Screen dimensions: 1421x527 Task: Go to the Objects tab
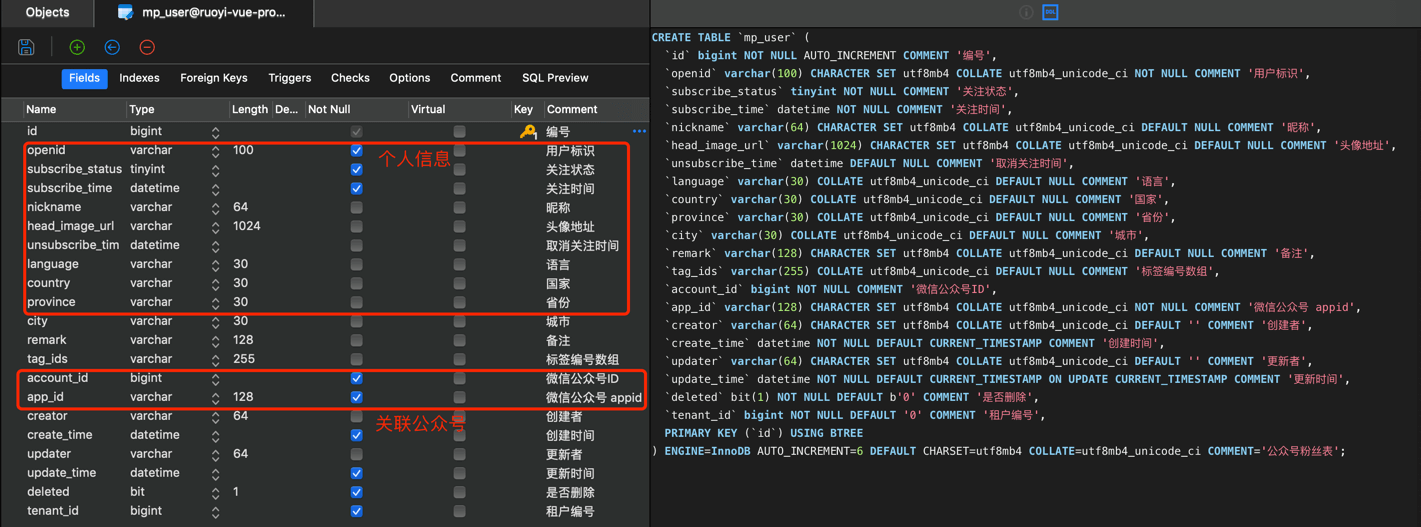[47, 13]
